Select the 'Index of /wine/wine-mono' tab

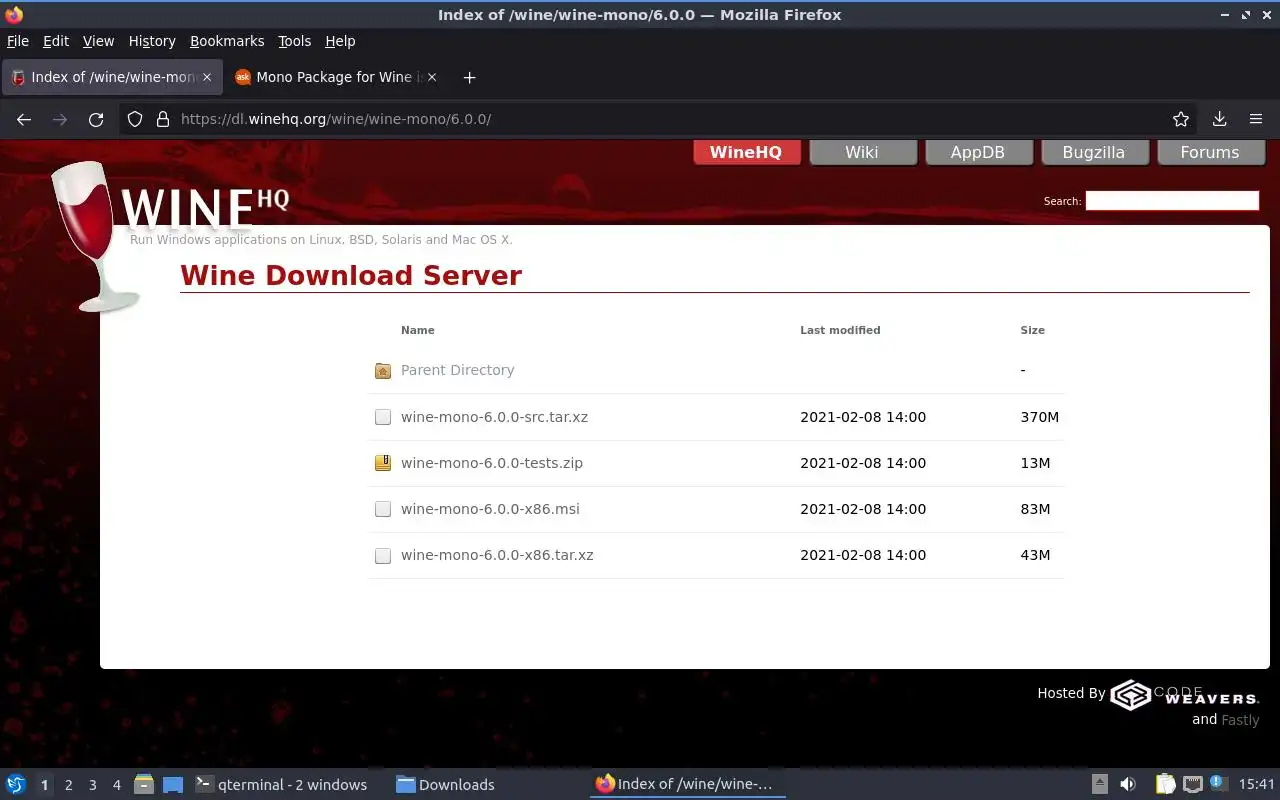111,77
